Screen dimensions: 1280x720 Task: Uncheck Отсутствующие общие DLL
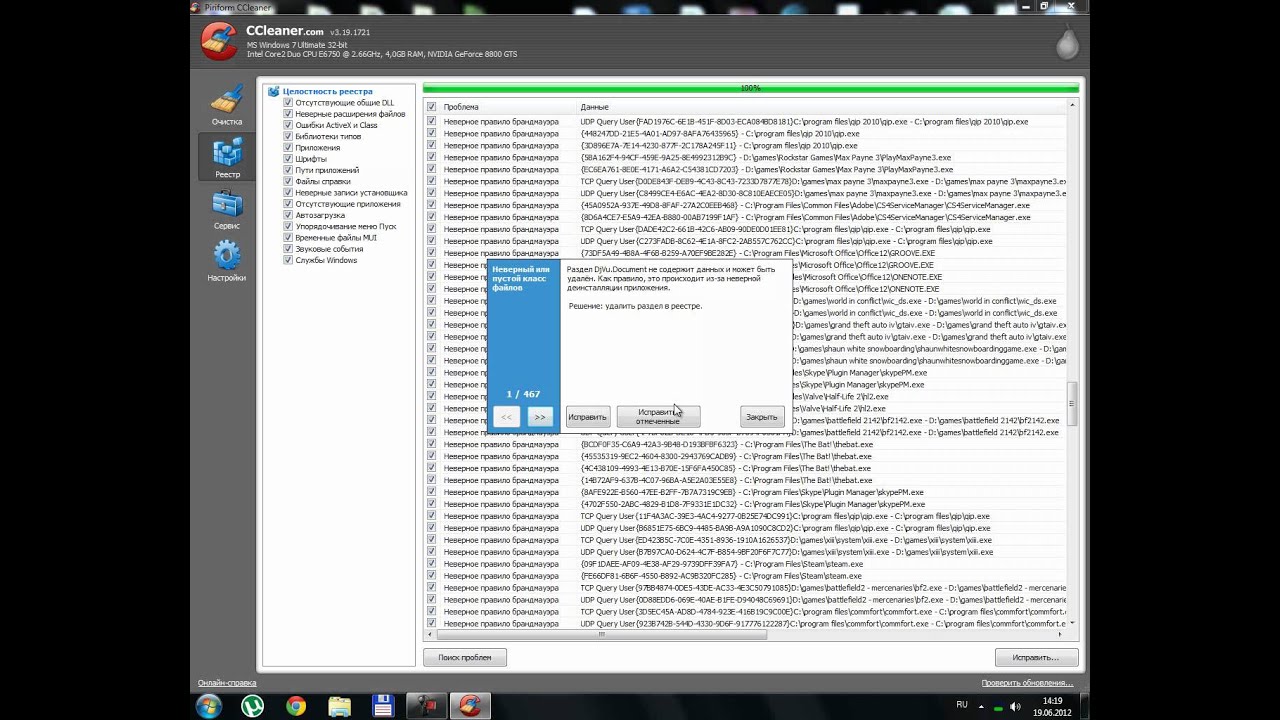pyautogui.click(x=288, y=102)
